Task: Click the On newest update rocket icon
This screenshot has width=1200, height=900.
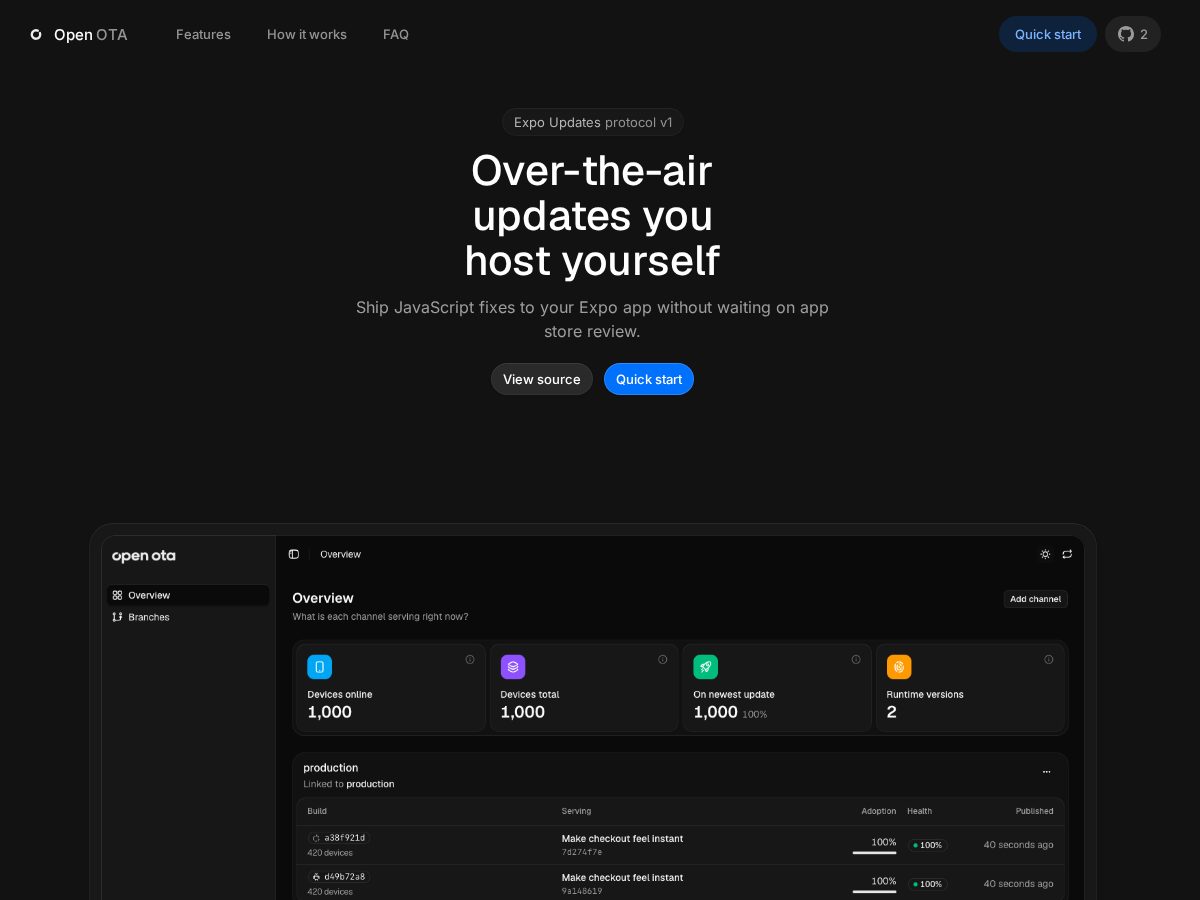Action: pos(706,667)
